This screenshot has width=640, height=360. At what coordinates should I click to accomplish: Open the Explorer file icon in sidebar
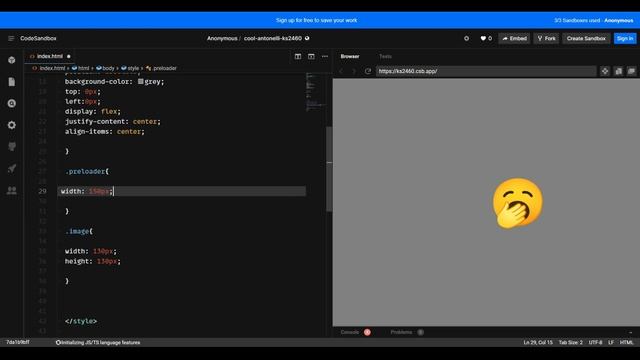point(12,82)
